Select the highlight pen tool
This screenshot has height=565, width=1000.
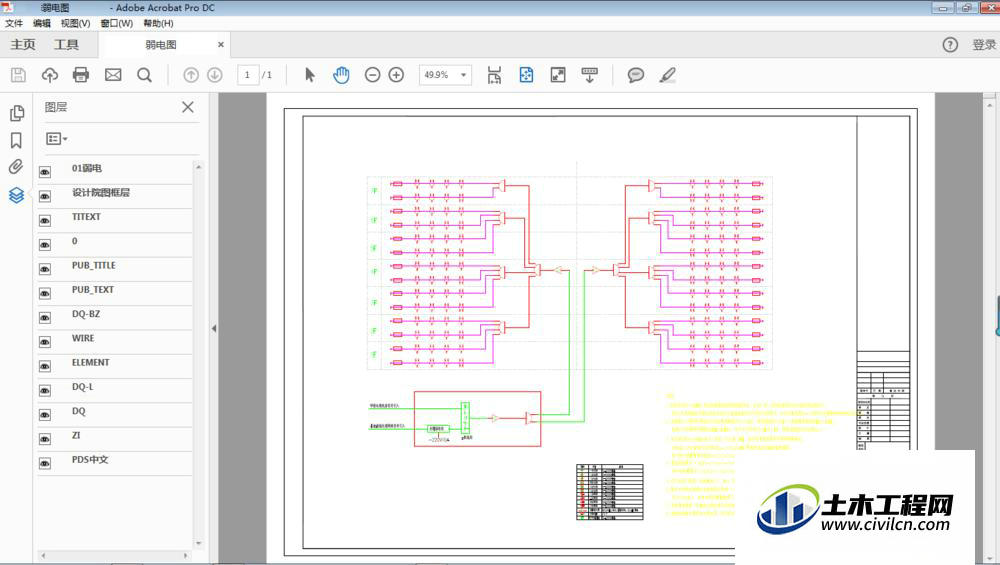667,75
